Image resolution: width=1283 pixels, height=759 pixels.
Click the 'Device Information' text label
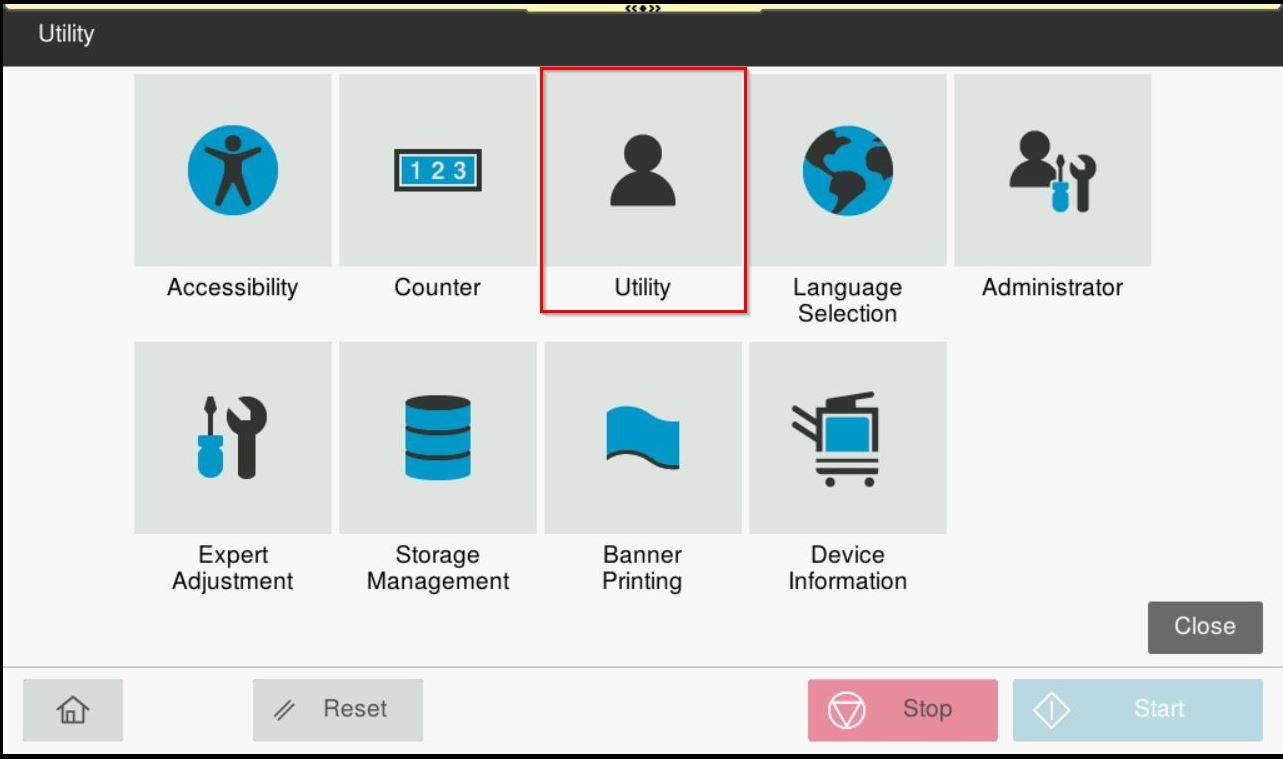point(847,568)
